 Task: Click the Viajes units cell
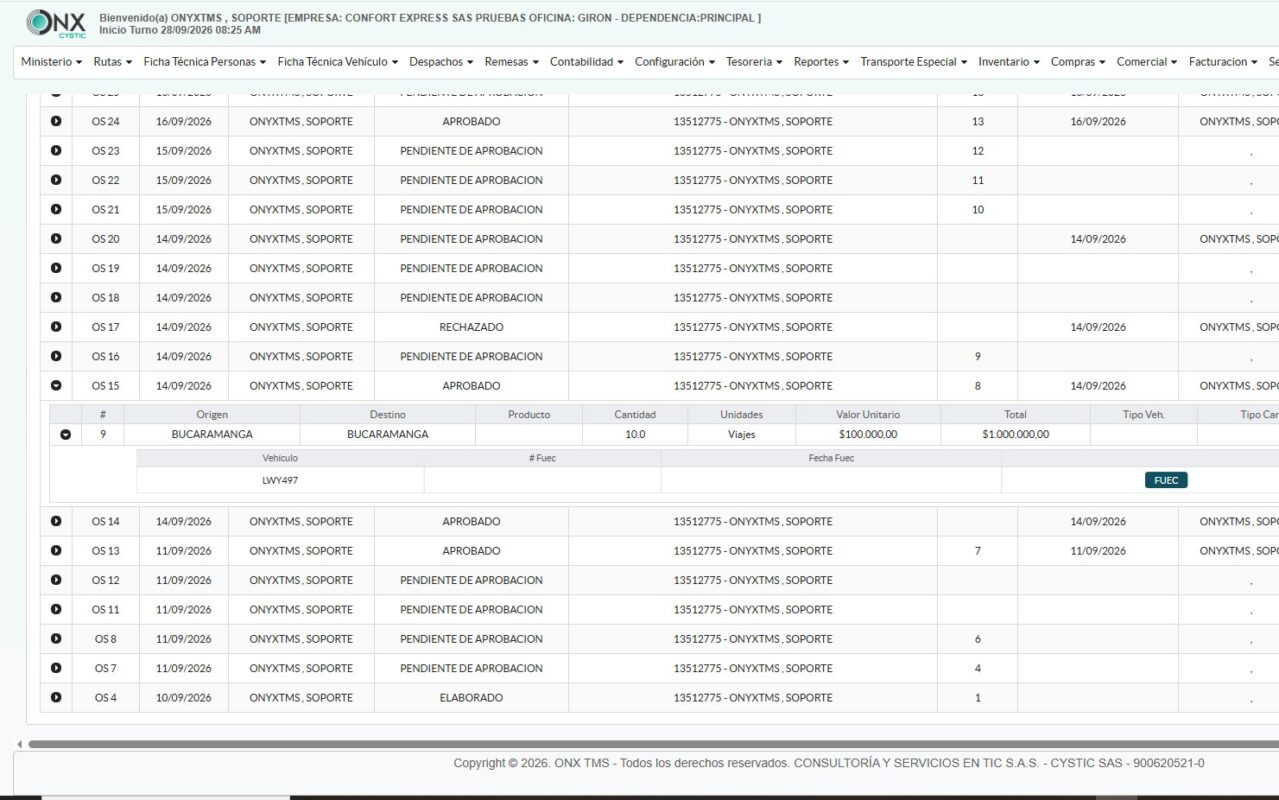(742, 435)
